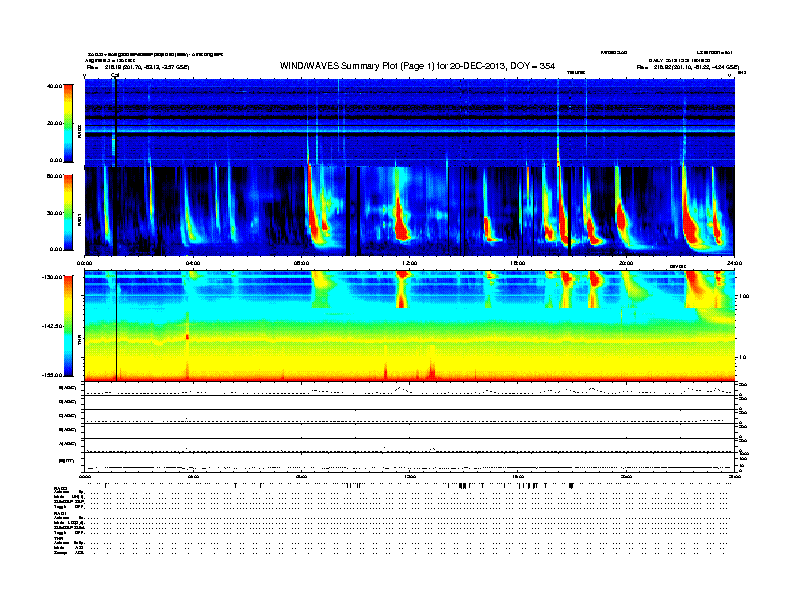Screen dimensions: 792x612
Task: Click the 04:00 label under the bottom line plots
Action: [193, 476]
